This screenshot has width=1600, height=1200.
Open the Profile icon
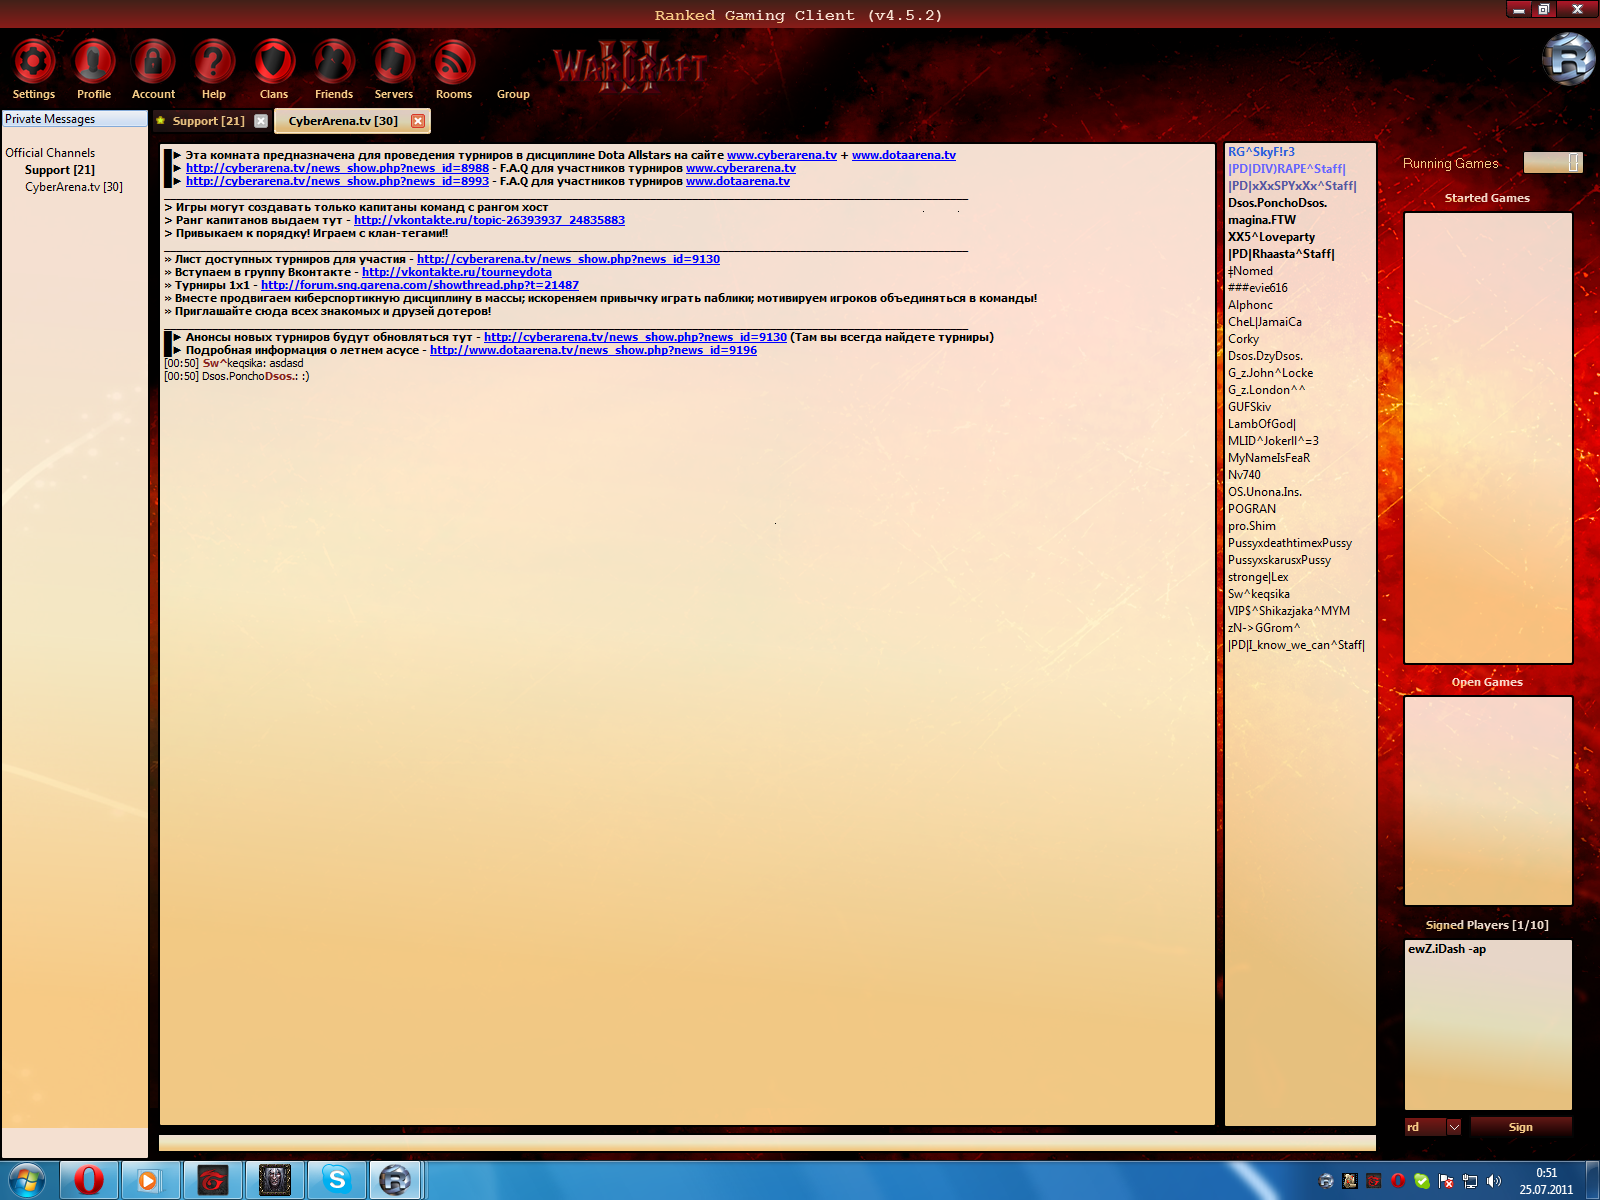[x=94, y=62]
